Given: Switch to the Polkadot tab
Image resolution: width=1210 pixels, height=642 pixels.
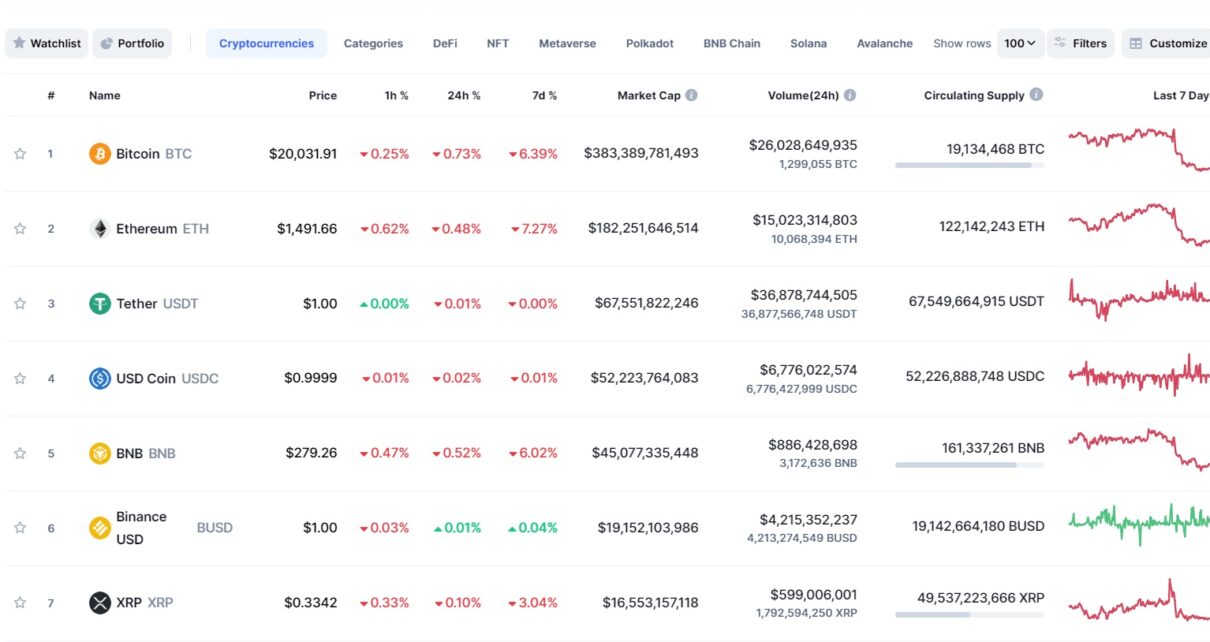Looking at the screenshot, I should tap(650, 43).
